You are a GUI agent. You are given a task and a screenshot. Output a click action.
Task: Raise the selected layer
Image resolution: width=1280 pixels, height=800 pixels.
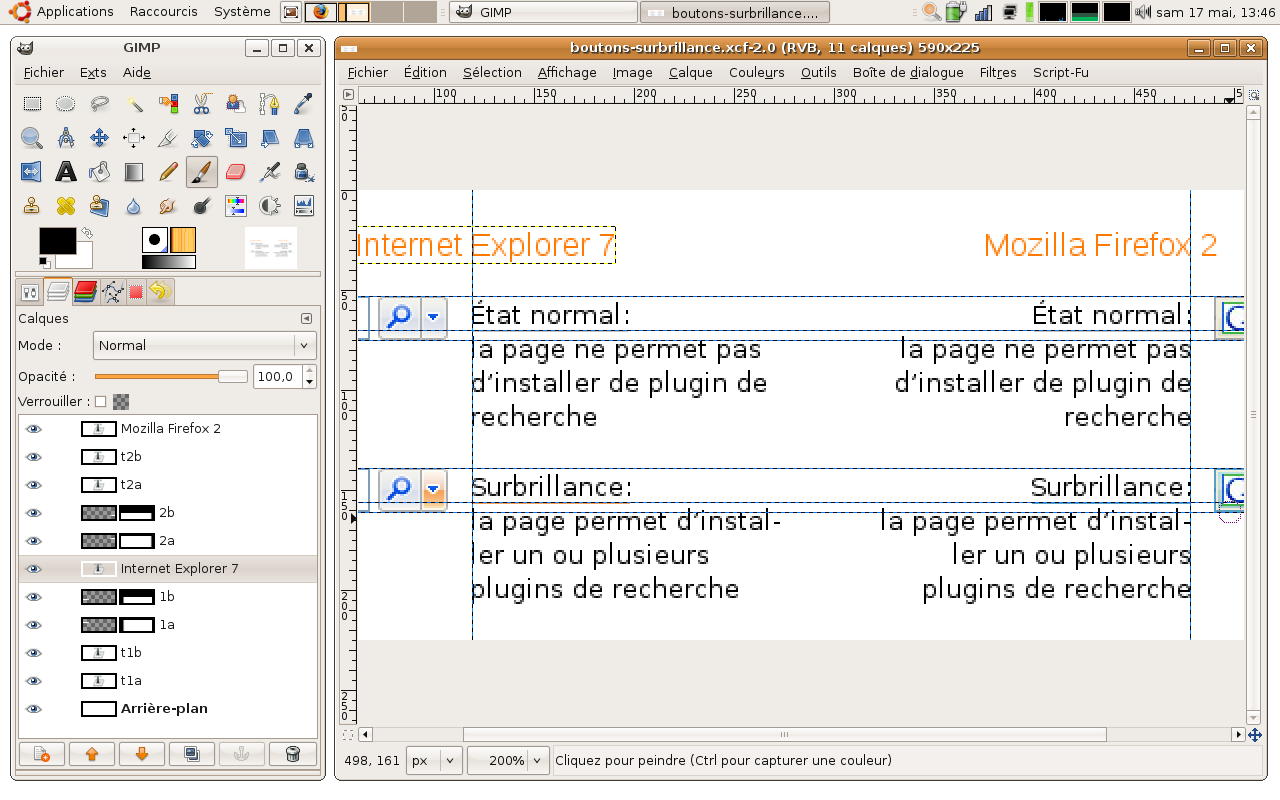pos(92,754)
